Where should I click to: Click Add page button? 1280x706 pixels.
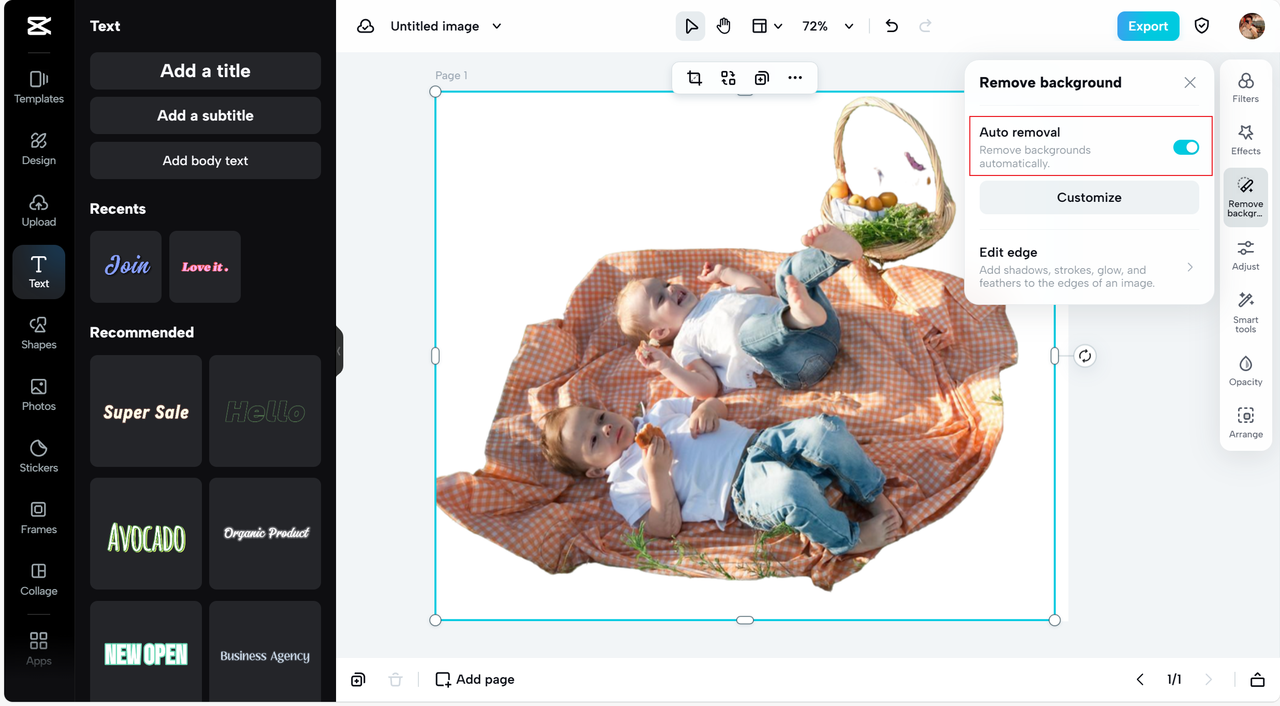[475, 680]
